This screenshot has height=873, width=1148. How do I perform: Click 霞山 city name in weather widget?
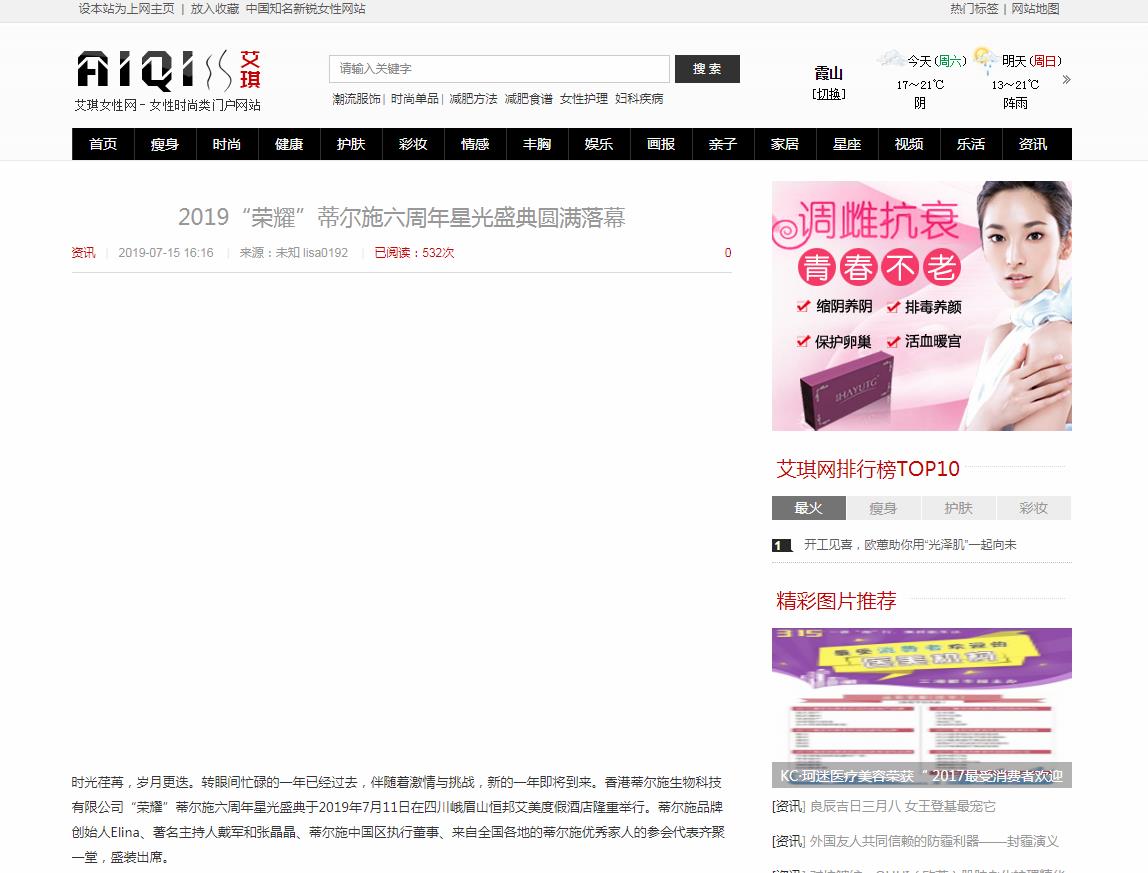click(x=829, y=73)
